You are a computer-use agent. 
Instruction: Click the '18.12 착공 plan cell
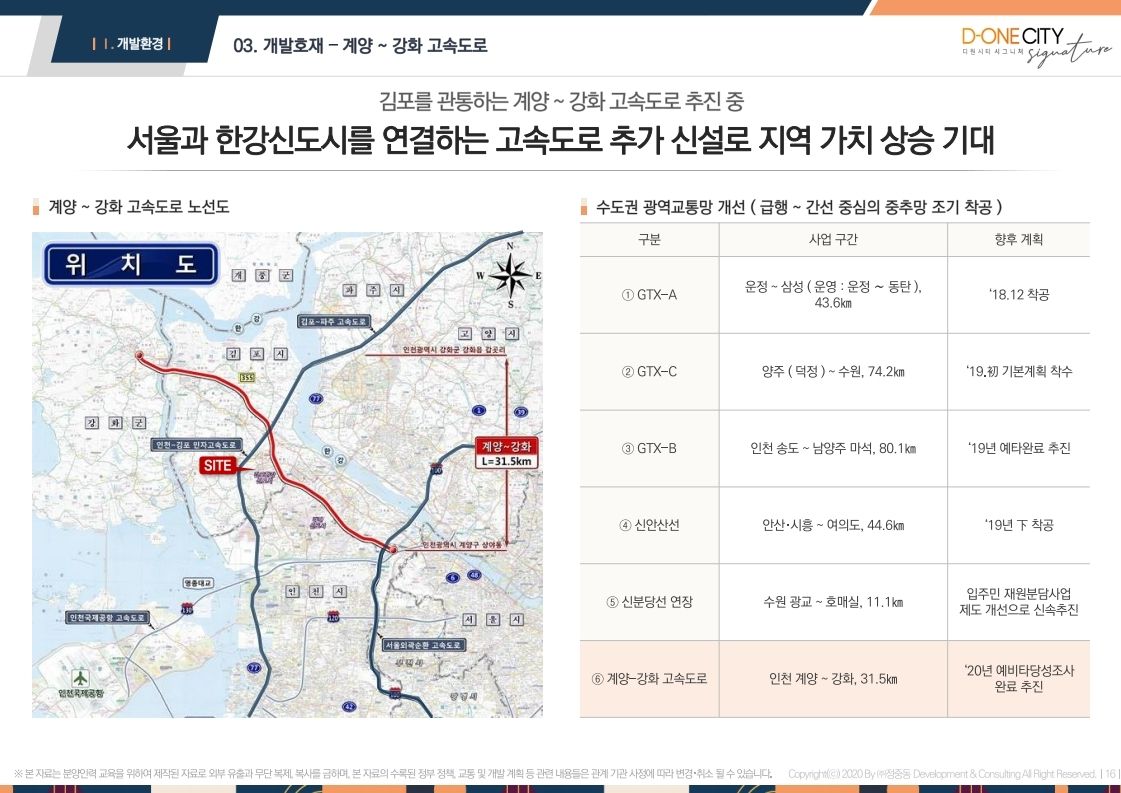tap(1018, 295)
